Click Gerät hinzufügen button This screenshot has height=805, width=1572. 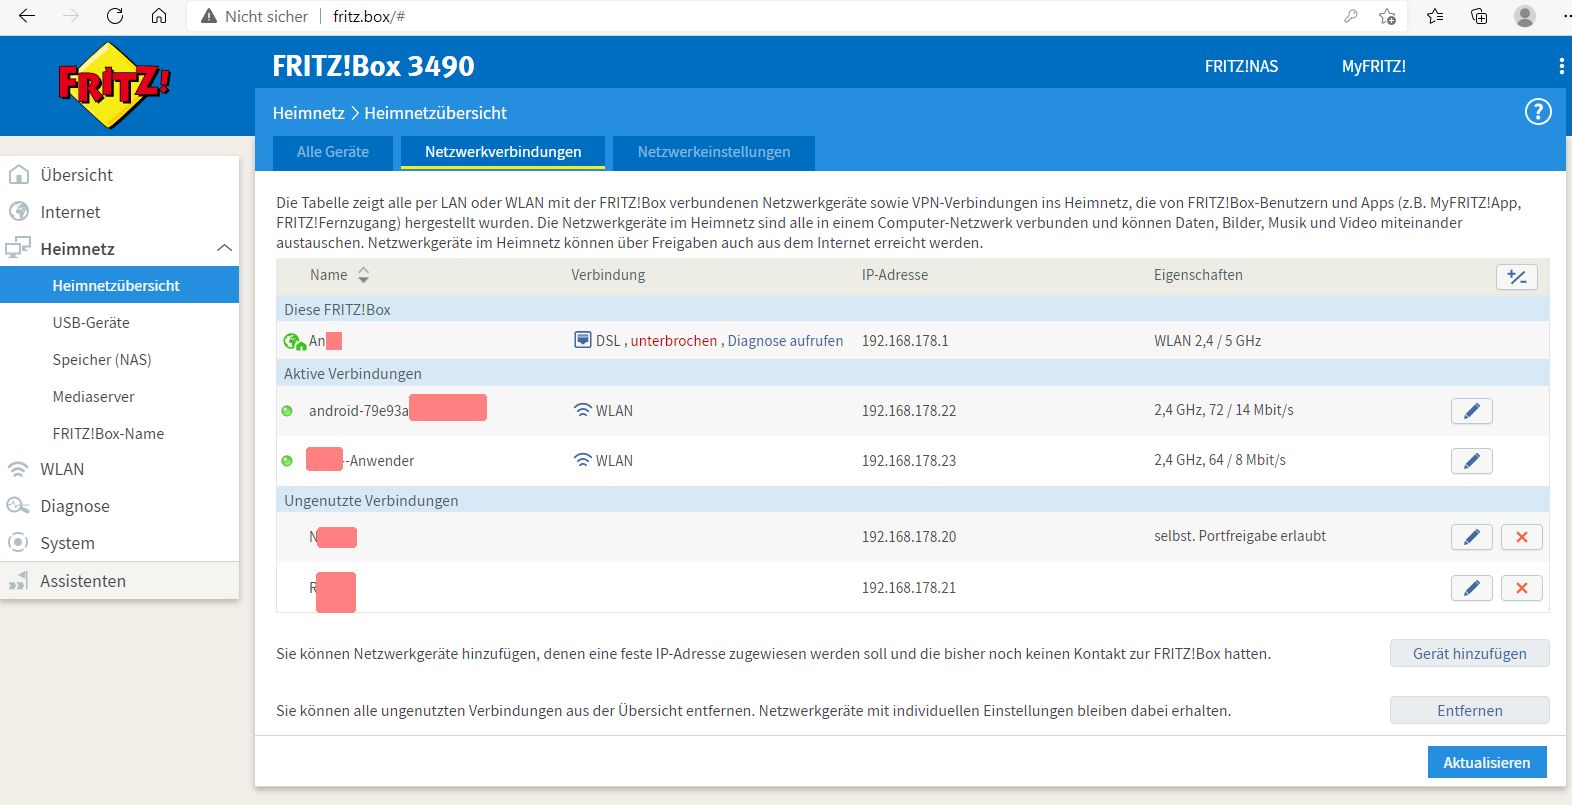[1469, 653]
